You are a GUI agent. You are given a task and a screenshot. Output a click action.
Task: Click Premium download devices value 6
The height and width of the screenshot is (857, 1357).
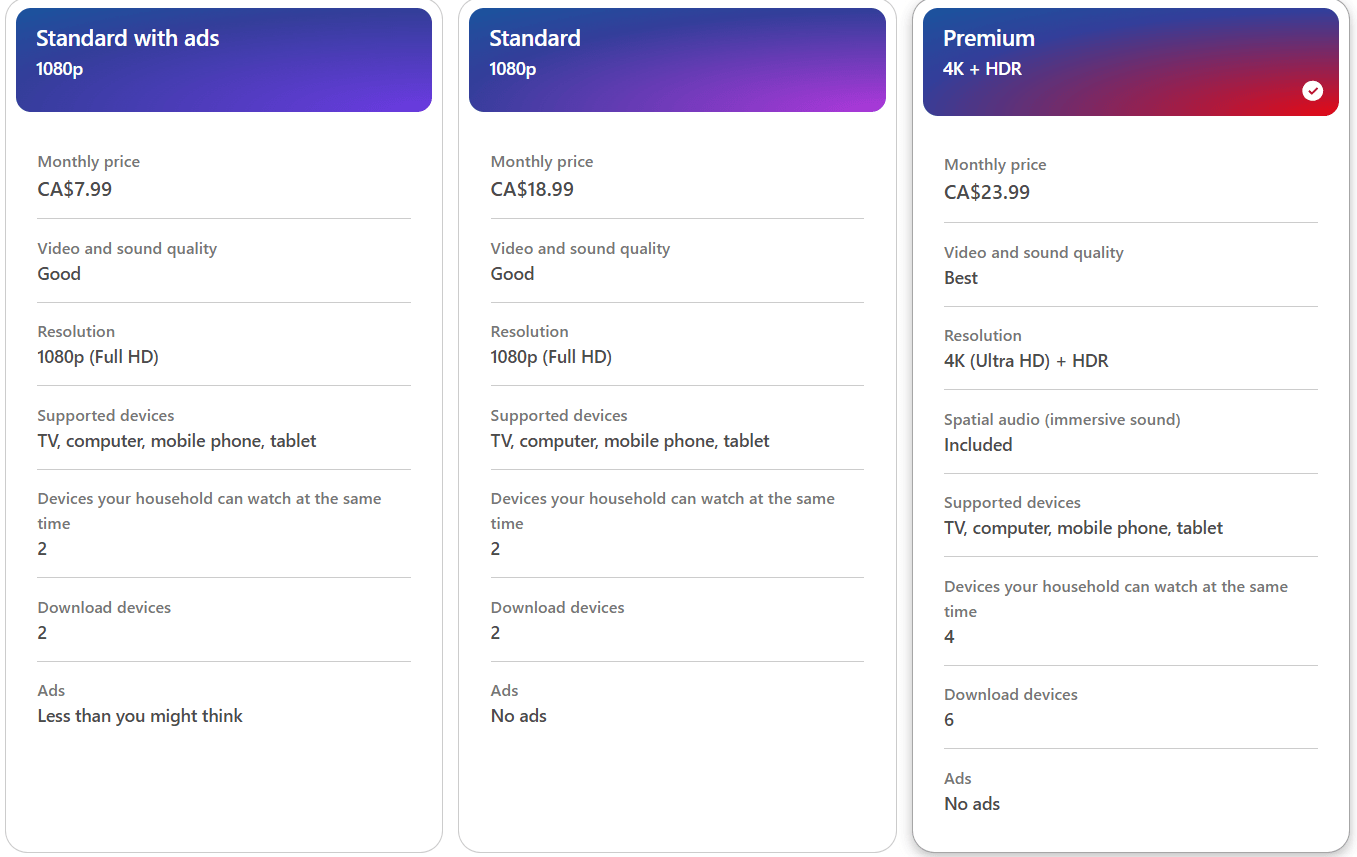(949, 720)
